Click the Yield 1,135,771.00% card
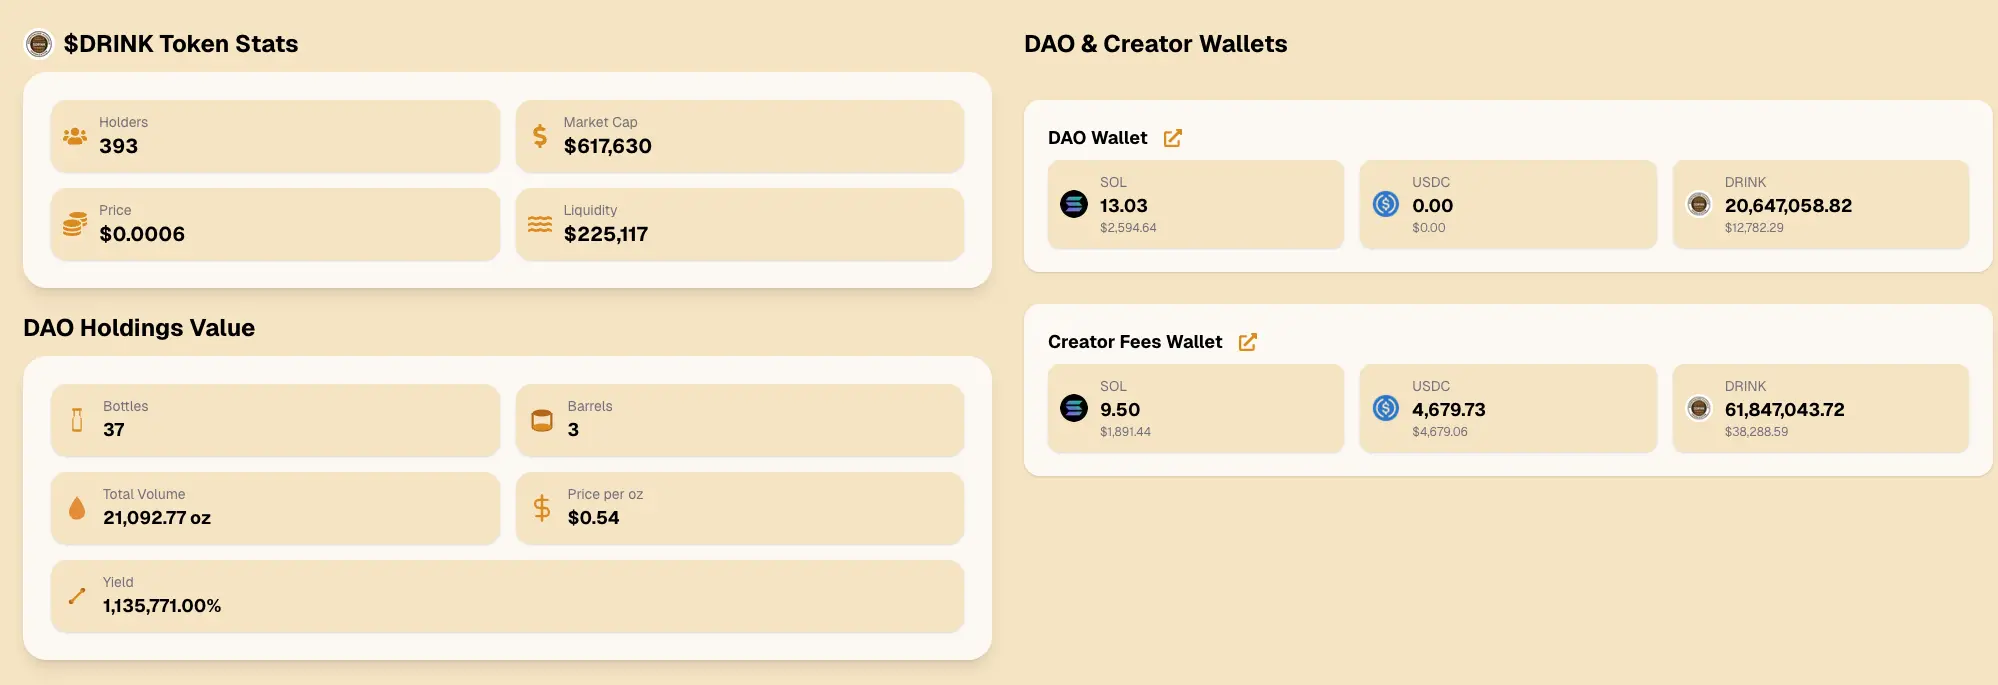Image resolution: width=1998 pixels, height=685 pixels. (x=507, y=596)
